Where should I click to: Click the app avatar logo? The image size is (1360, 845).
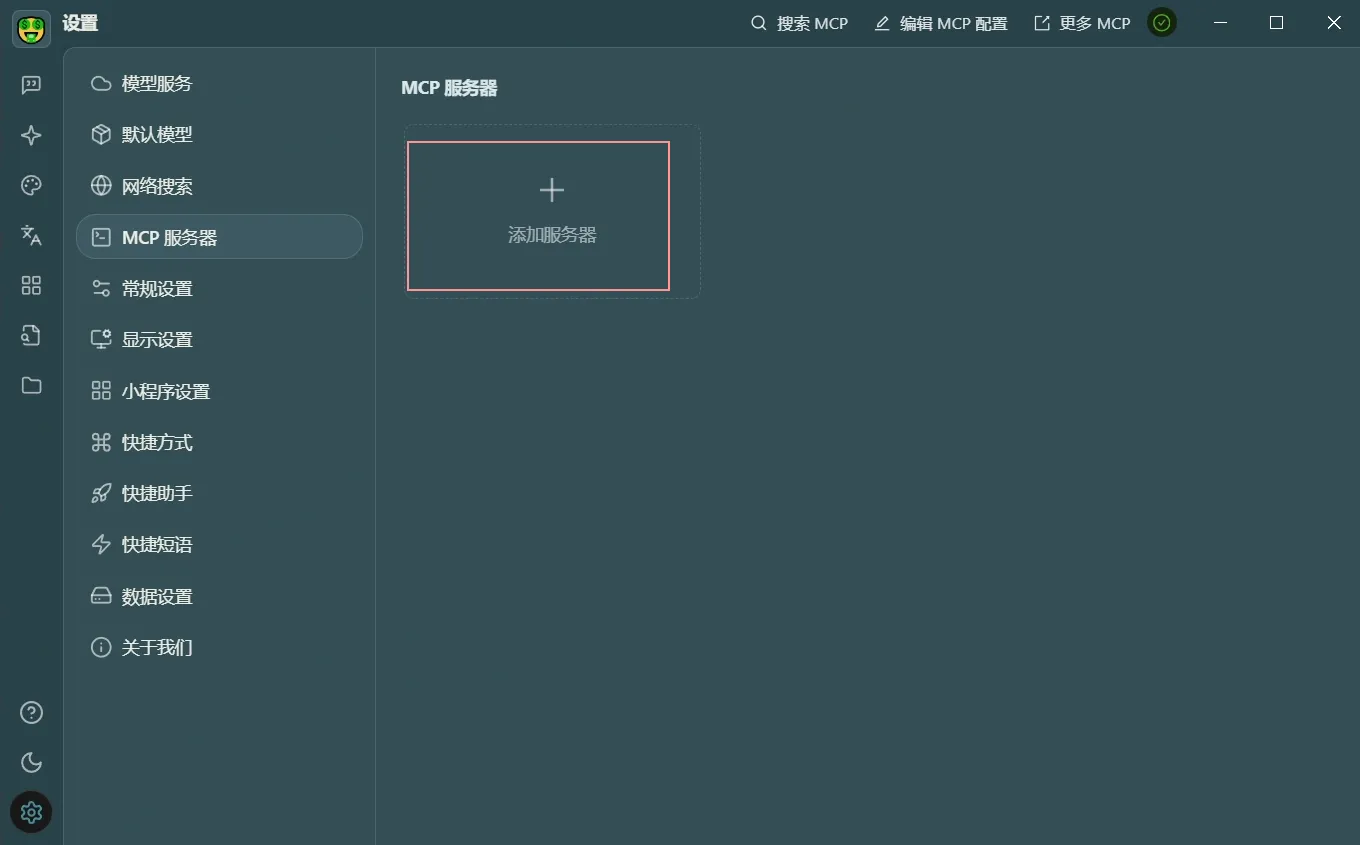(x=31, y=28)
